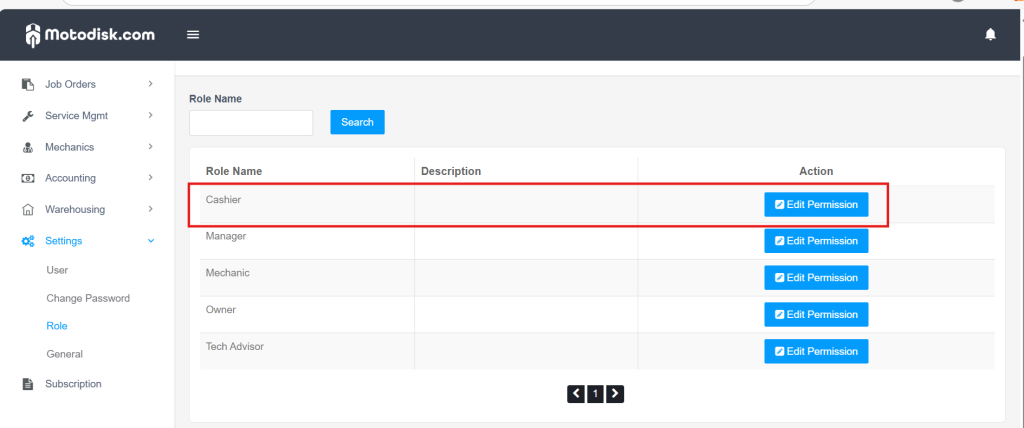Viewport: 1024px width, 428px height.
Task: Click the Motodisk.com logo
Action: coord(90,35)
